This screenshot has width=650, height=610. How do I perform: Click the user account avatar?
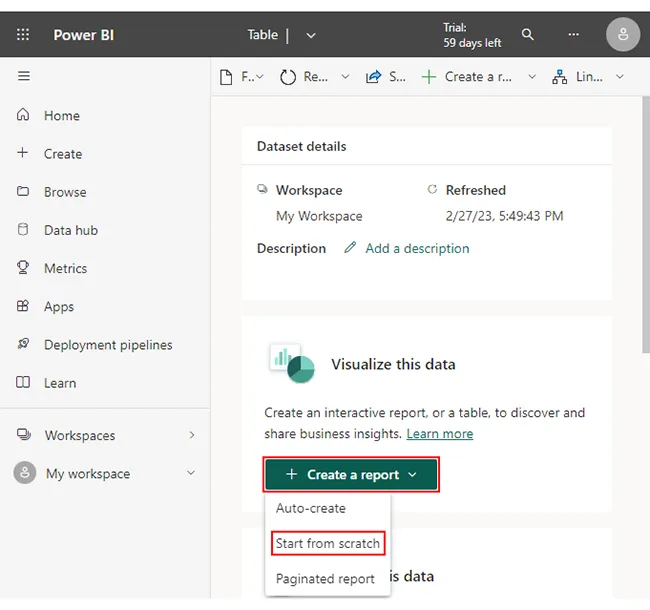(x=622, y=35)
